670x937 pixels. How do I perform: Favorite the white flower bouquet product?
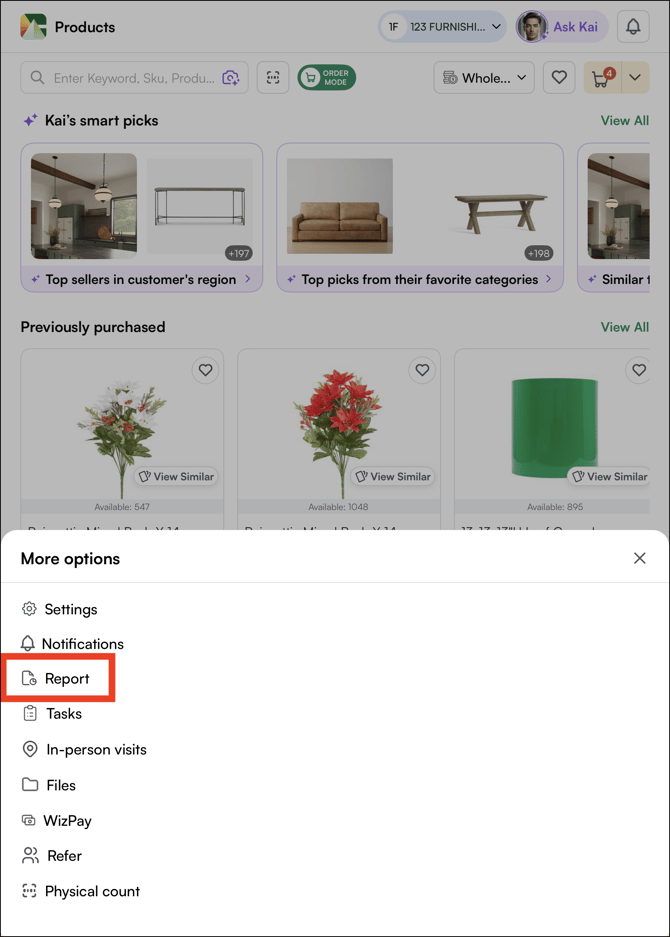pyautogui.click(x=205, y=370)
